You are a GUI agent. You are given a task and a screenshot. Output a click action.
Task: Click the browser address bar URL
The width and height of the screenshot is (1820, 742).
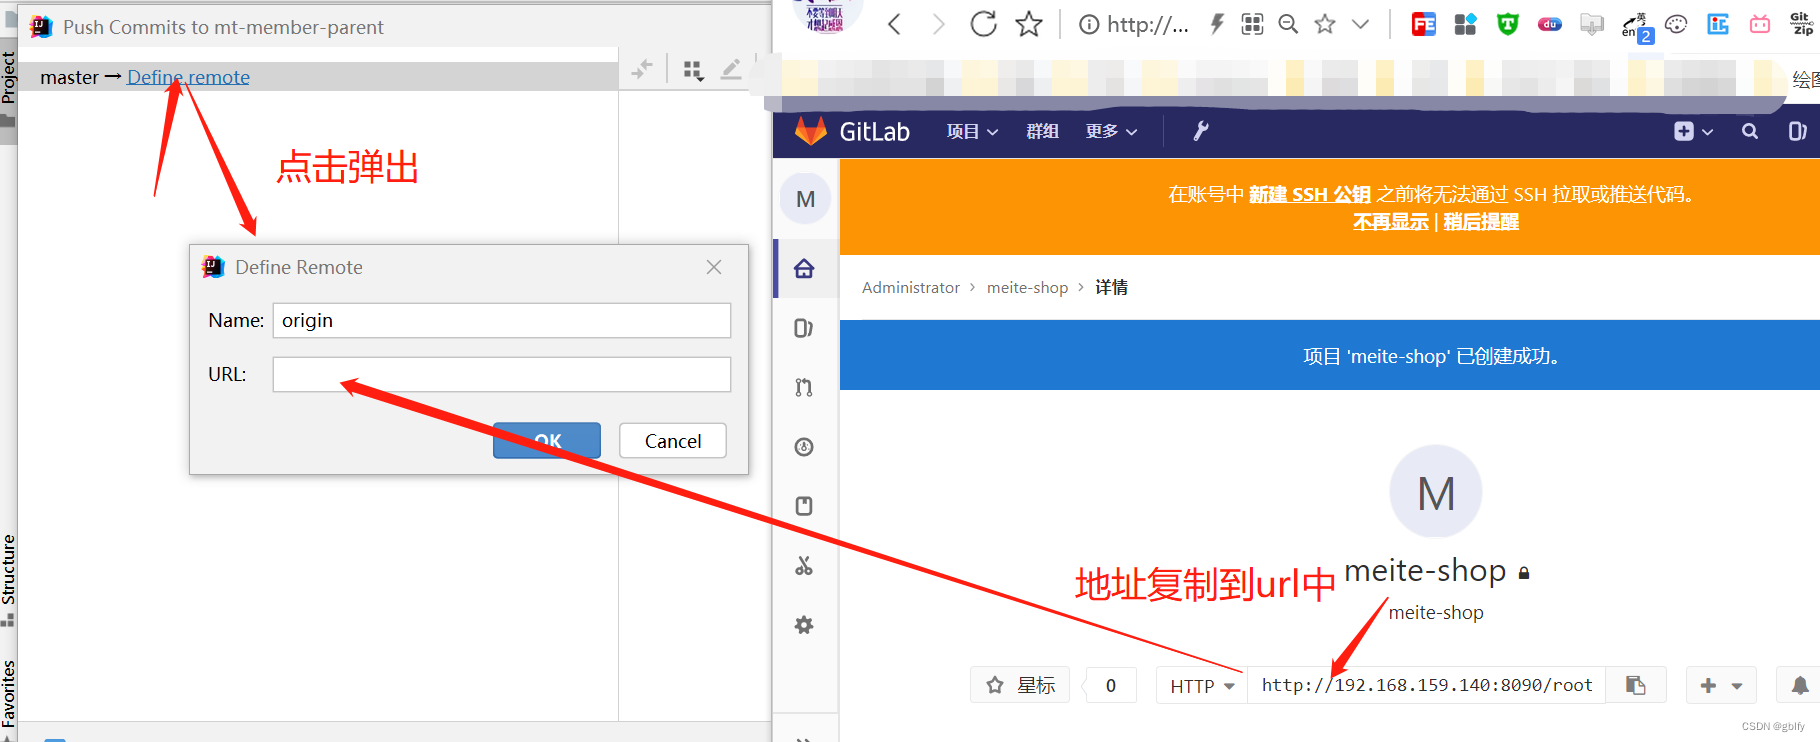pyautogui.click(x=1147, y=25)
